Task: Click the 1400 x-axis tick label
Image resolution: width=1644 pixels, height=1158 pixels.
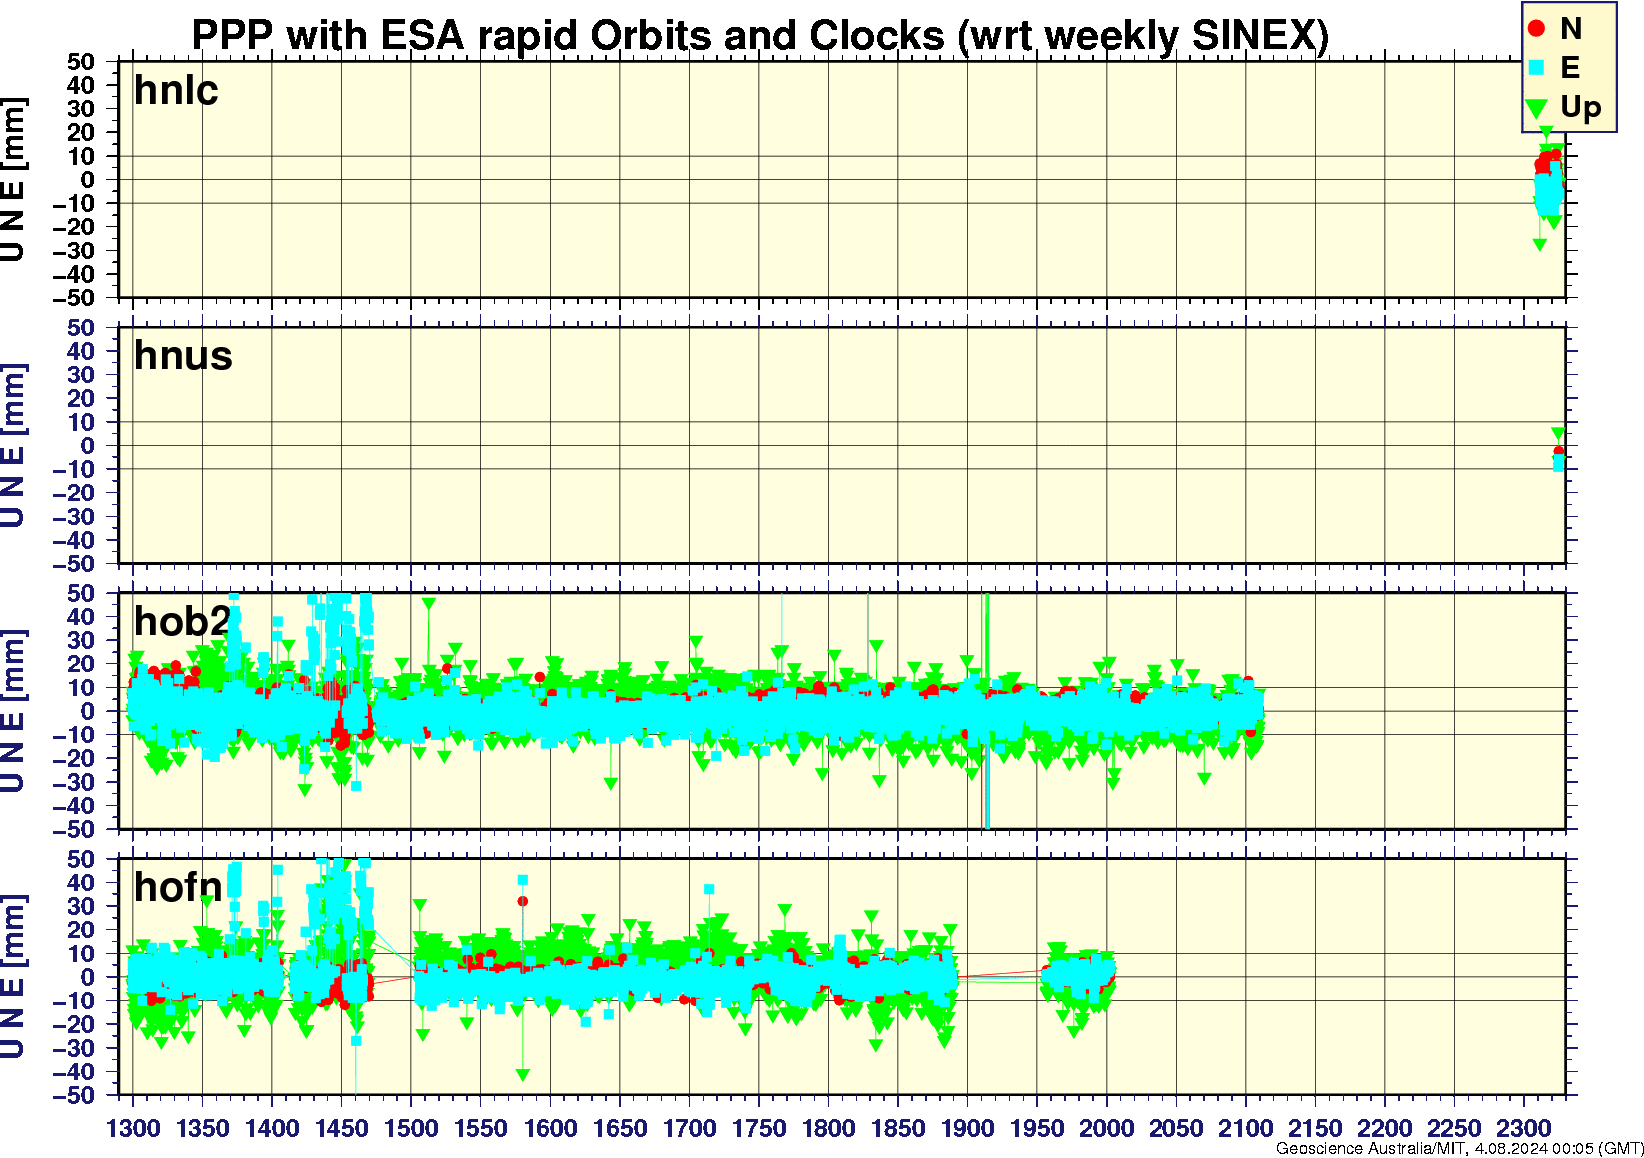Action: 272,1128
